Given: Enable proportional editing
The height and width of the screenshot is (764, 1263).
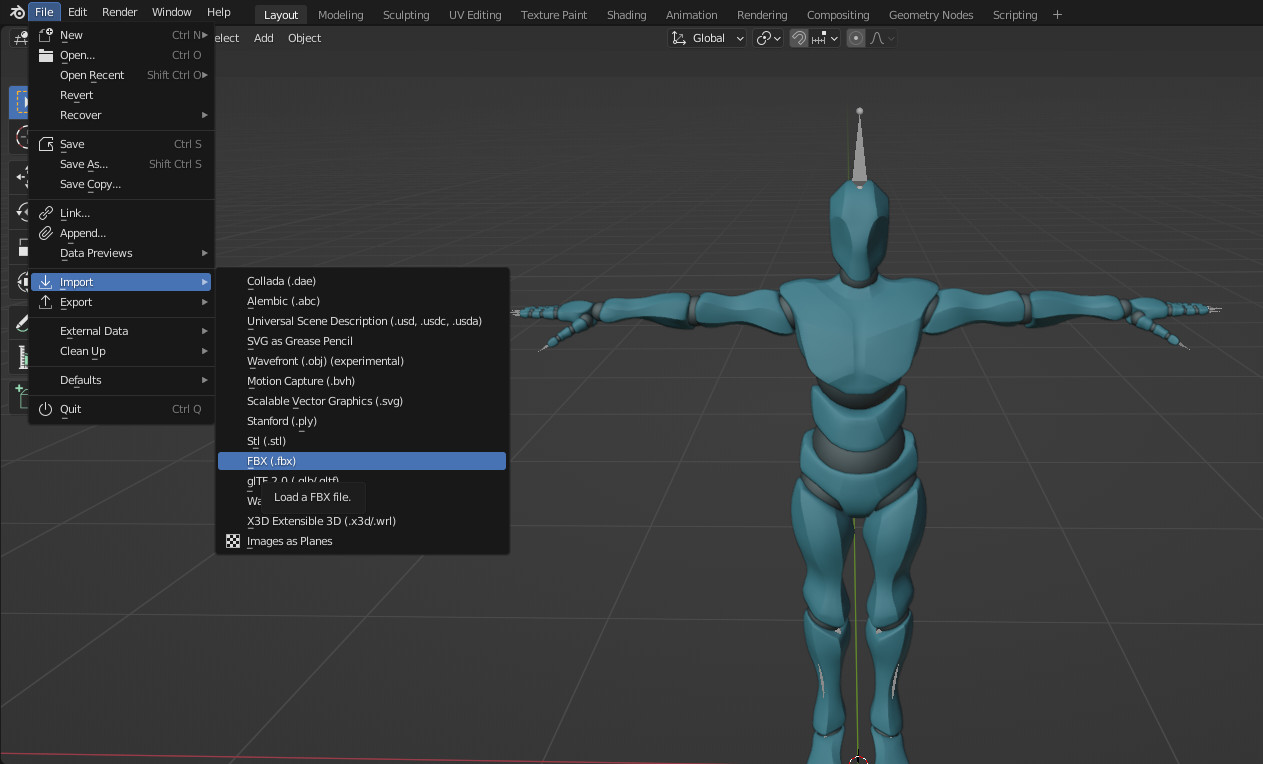Looking at the screenshot, I should point(855,38).
